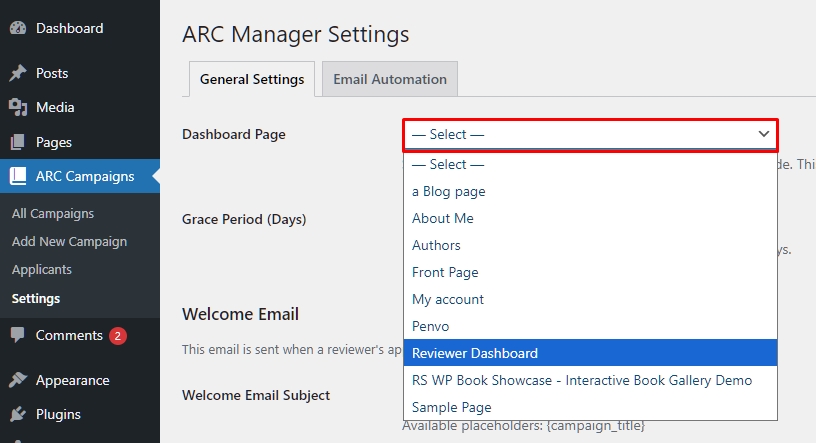The image size is (816, 443).
Task: Switch to the Email Automation tab
Action: (x=390, y=79)
